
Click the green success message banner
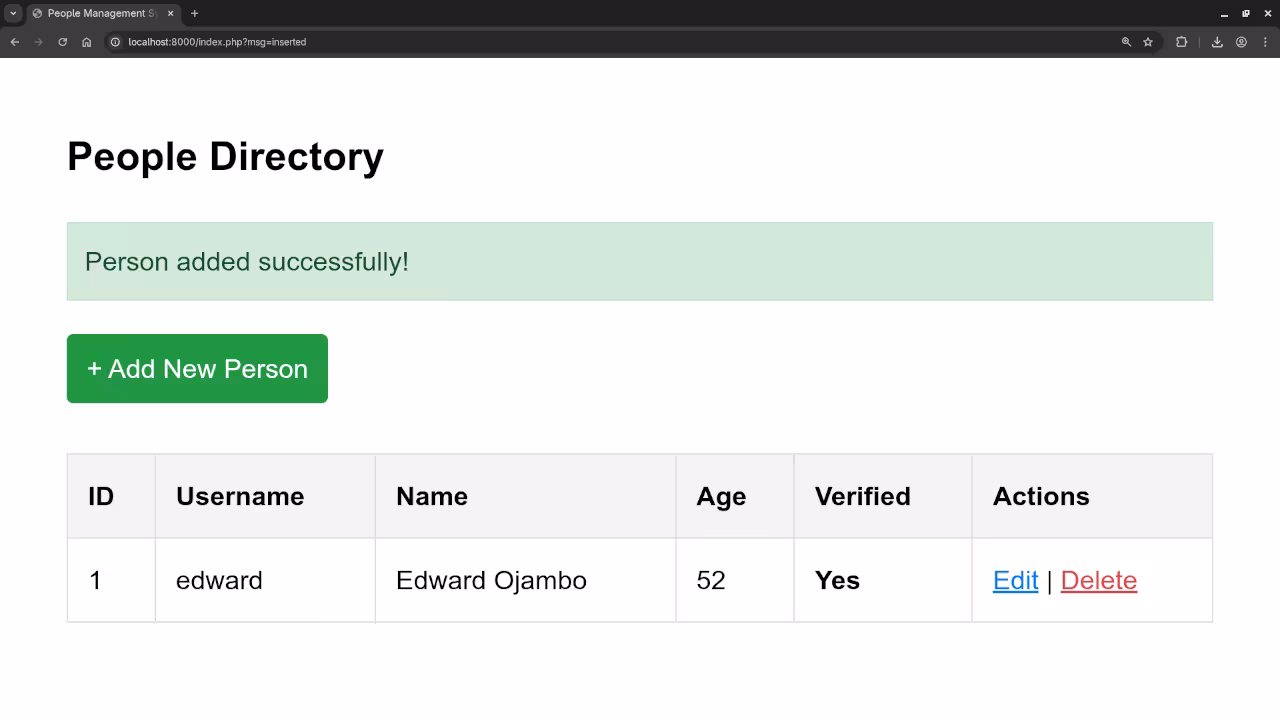point(640,261)
